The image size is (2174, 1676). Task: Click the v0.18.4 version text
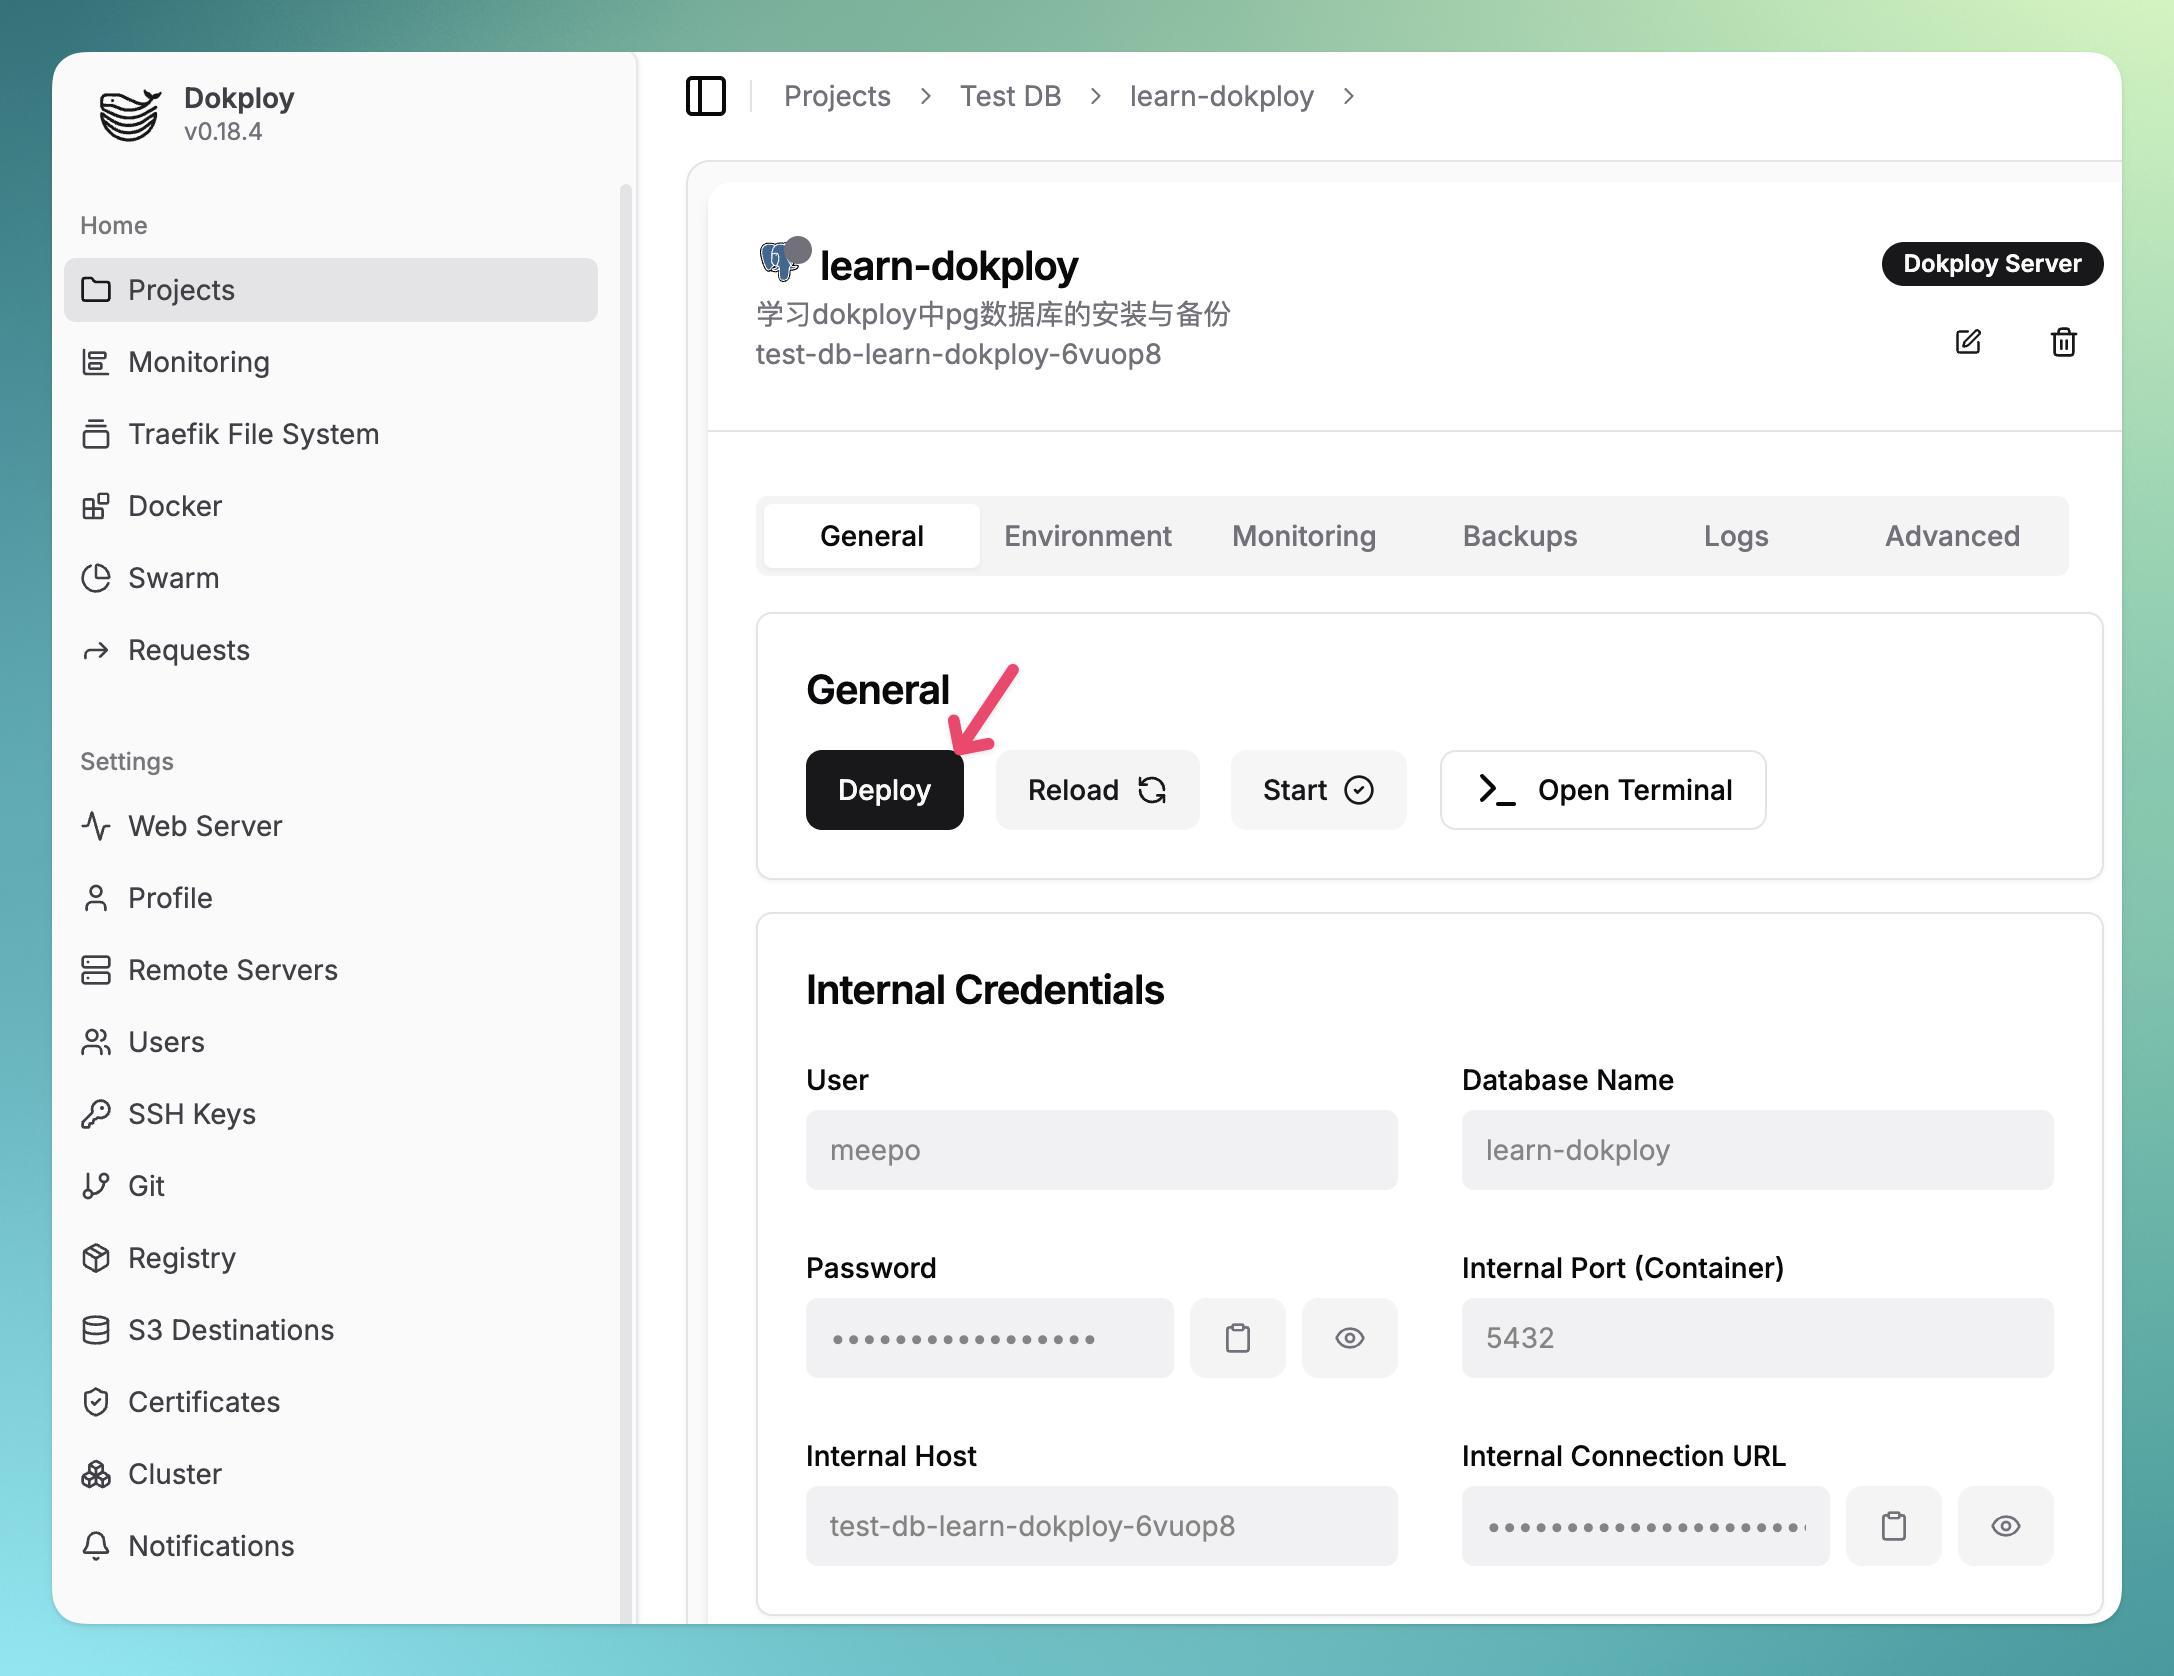(223, 132)
